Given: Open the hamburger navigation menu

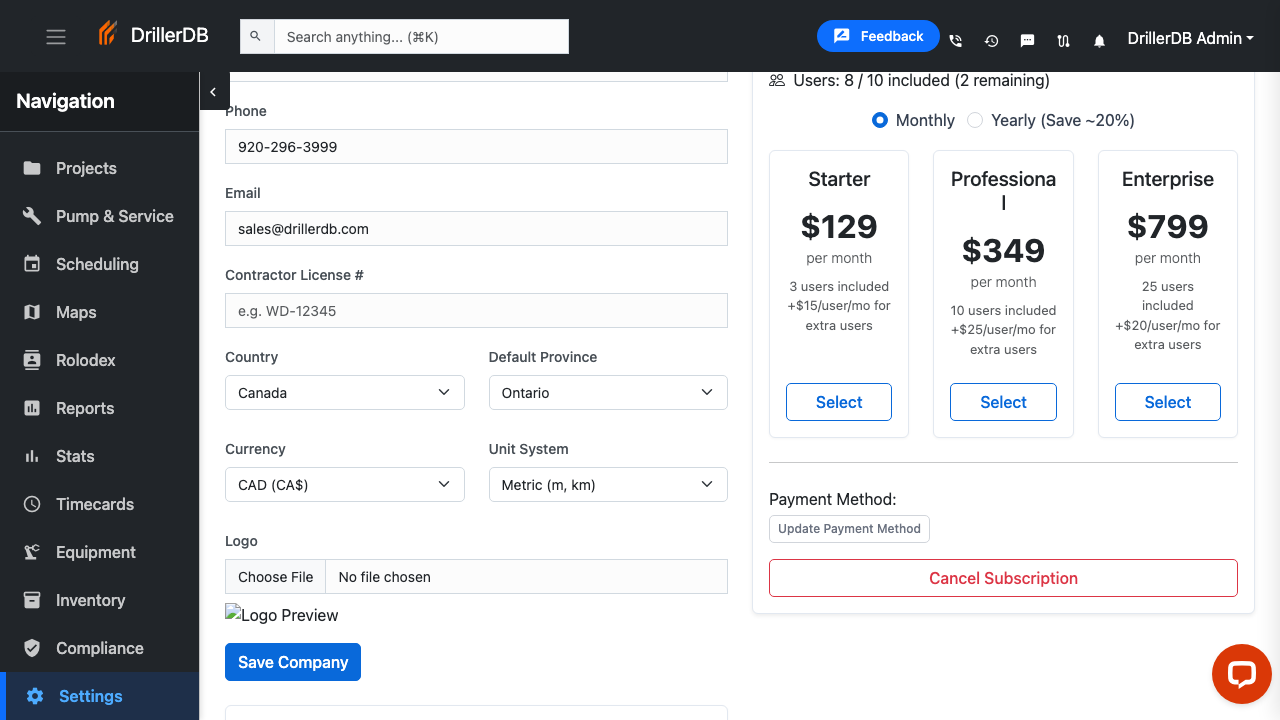Looking at the screenshot, I should 55,36.
